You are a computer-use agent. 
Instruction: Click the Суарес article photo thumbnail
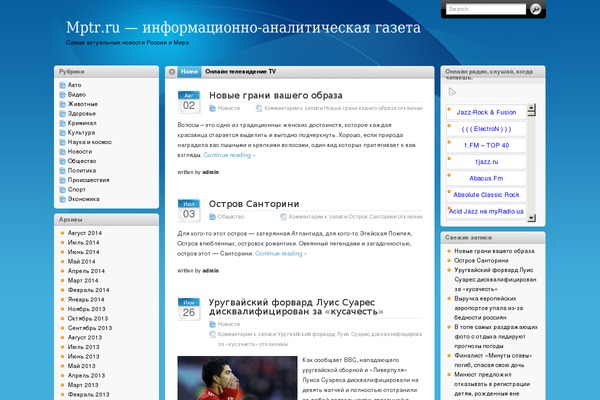point(237,378)
